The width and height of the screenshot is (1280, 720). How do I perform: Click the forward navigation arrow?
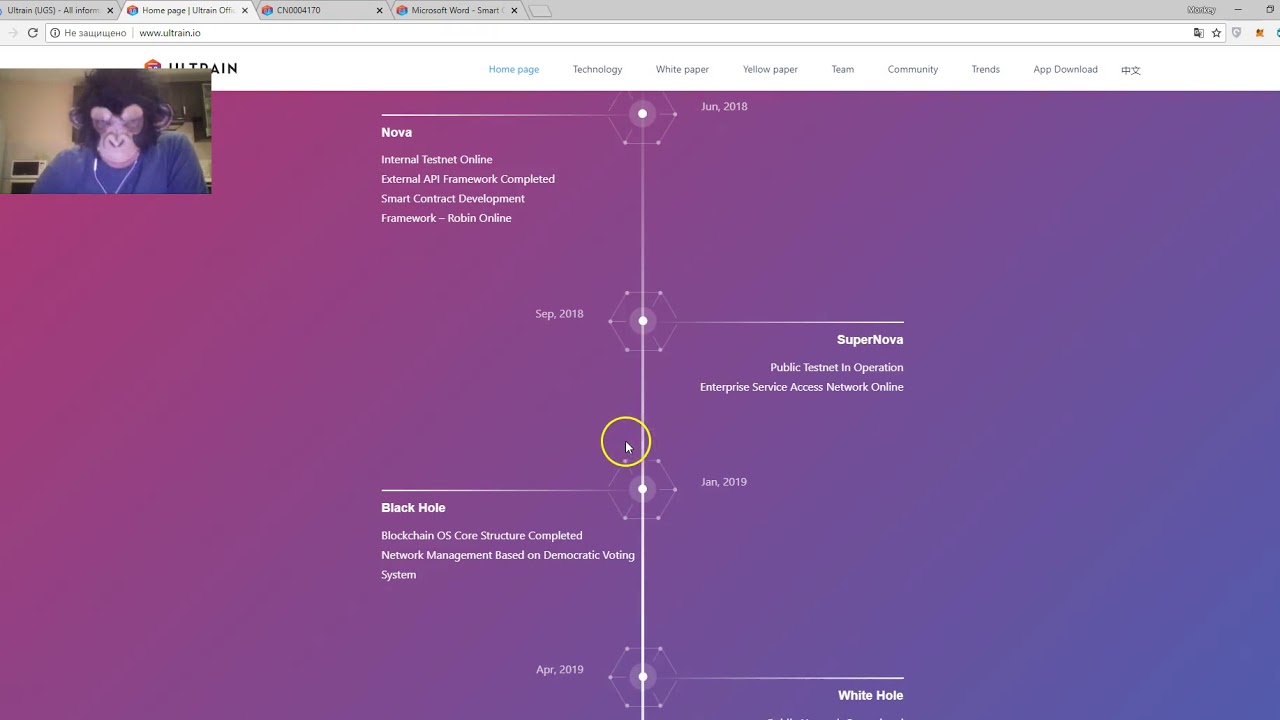(x=12, y=33)
